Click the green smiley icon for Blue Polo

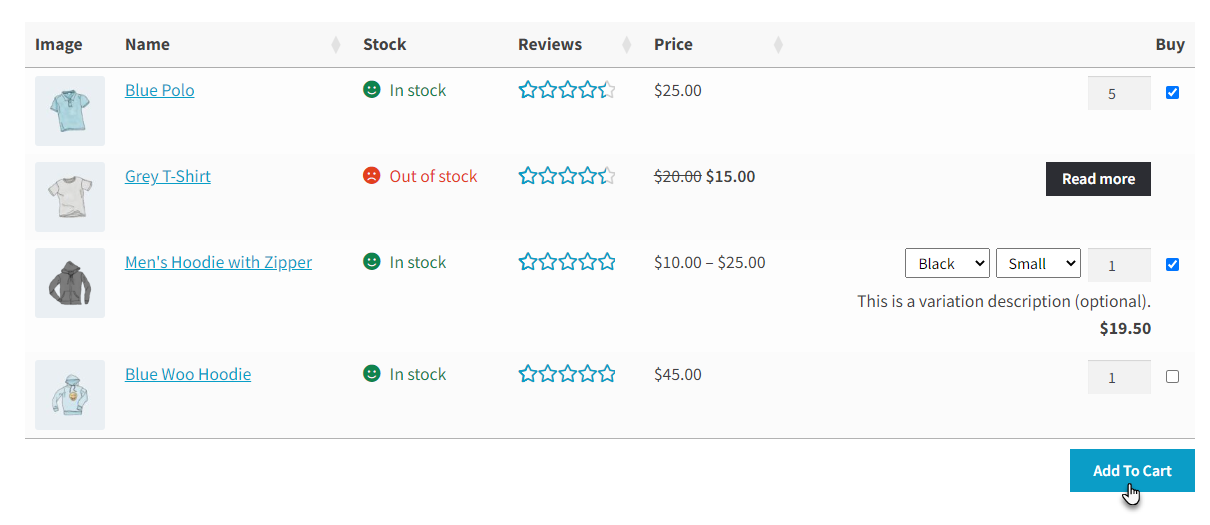click(372, 90)
